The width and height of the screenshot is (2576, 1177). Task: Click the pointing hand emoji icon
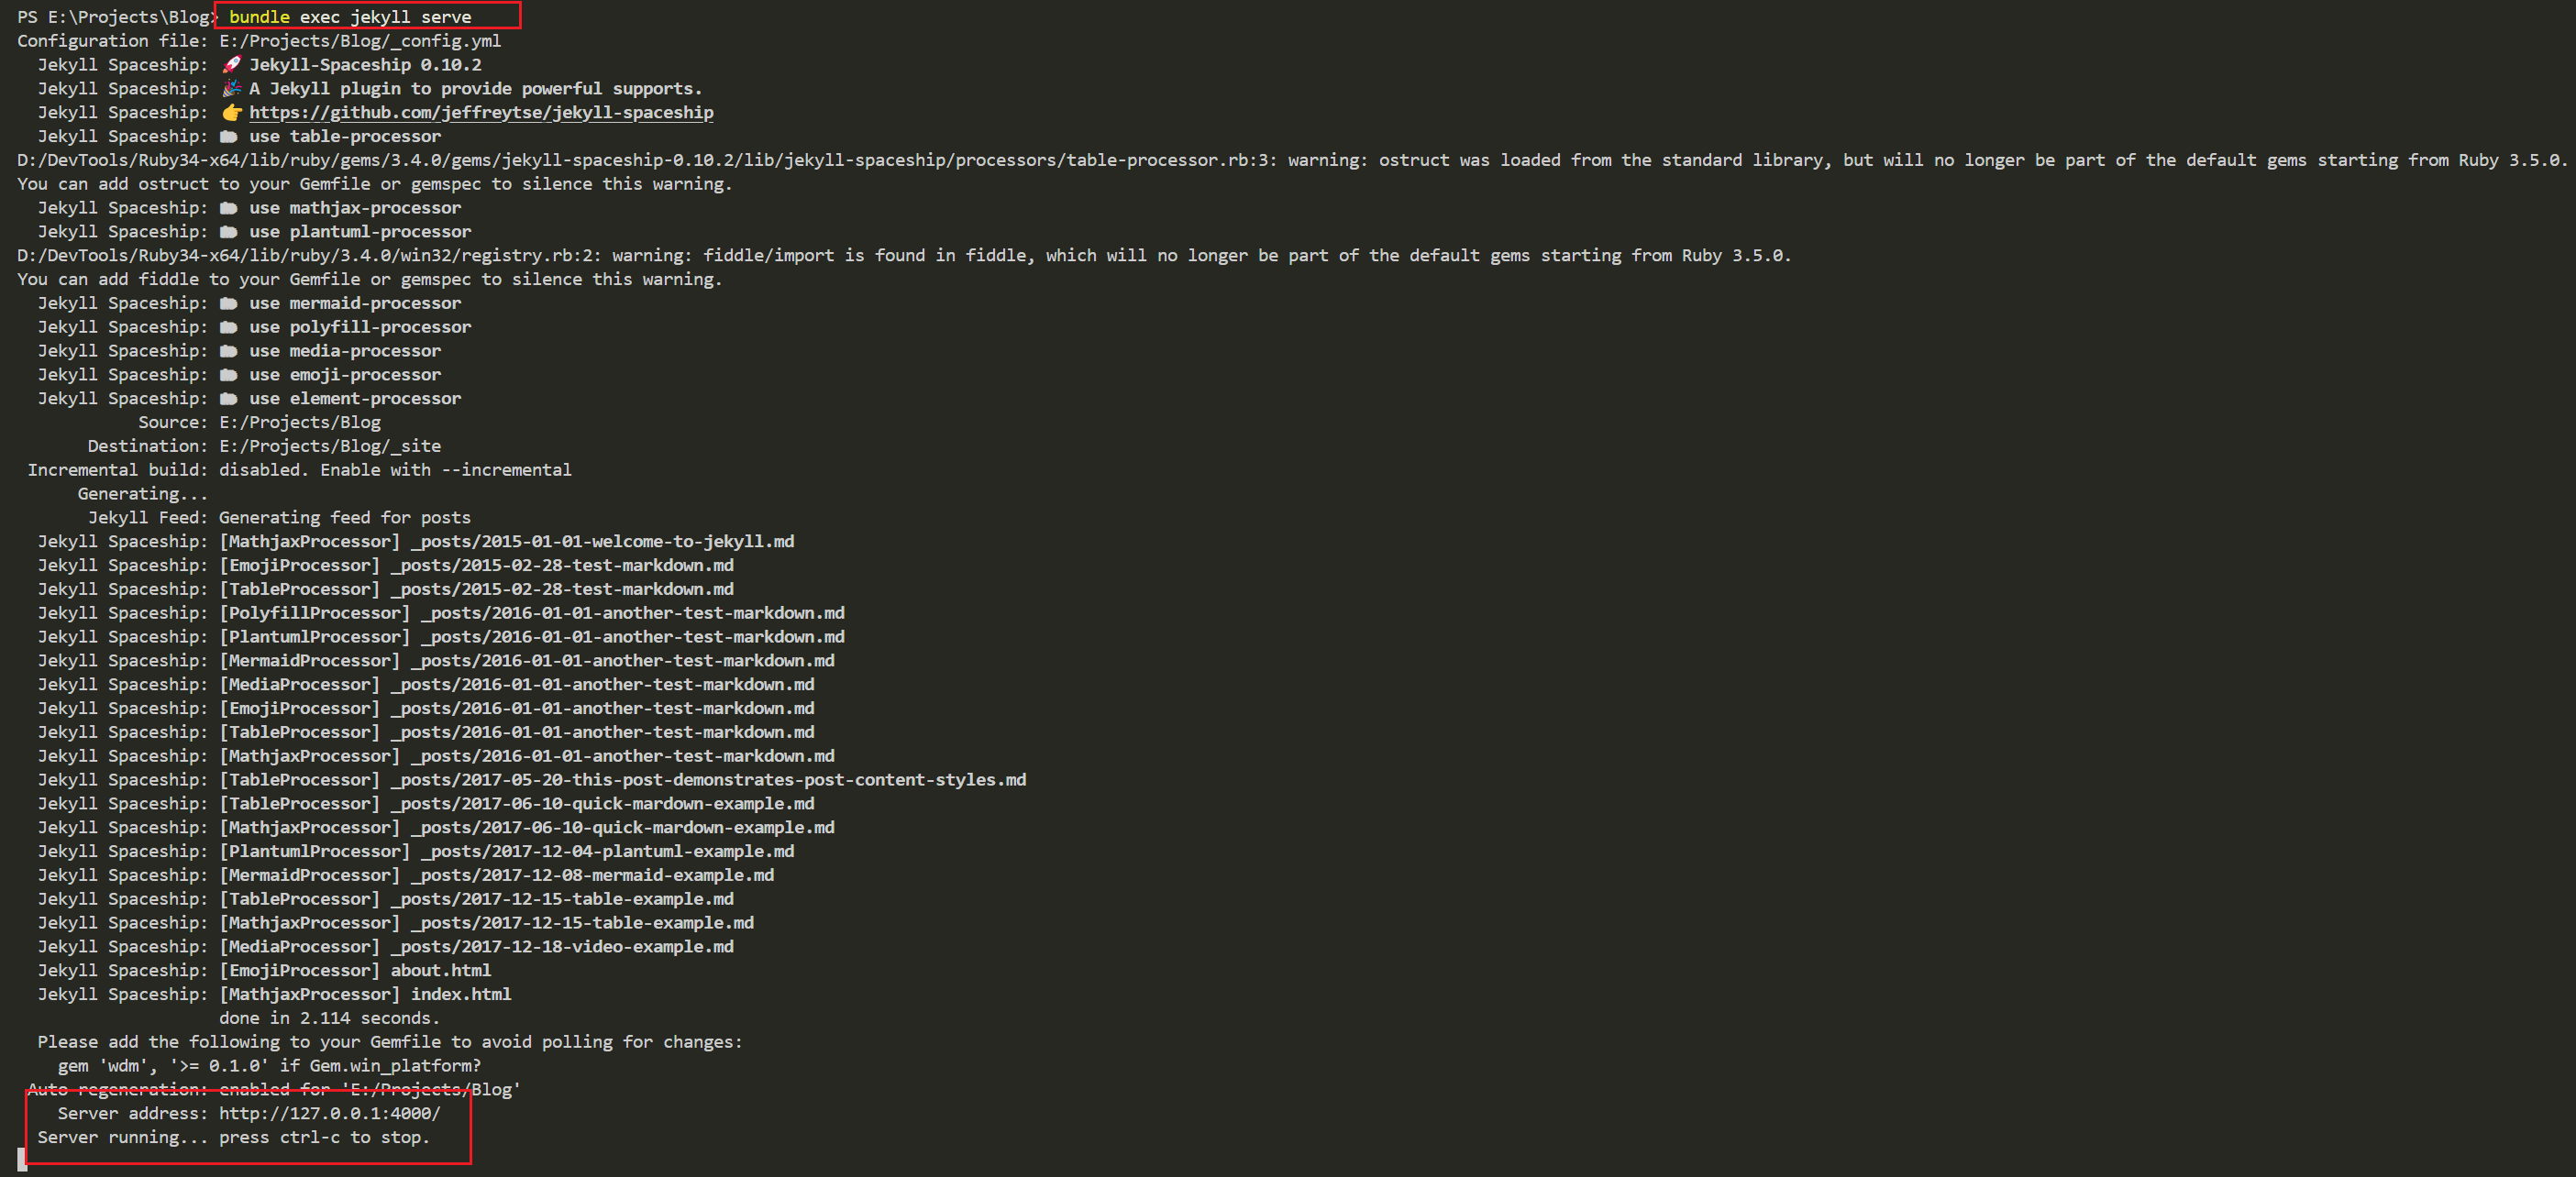pos(231,113)
